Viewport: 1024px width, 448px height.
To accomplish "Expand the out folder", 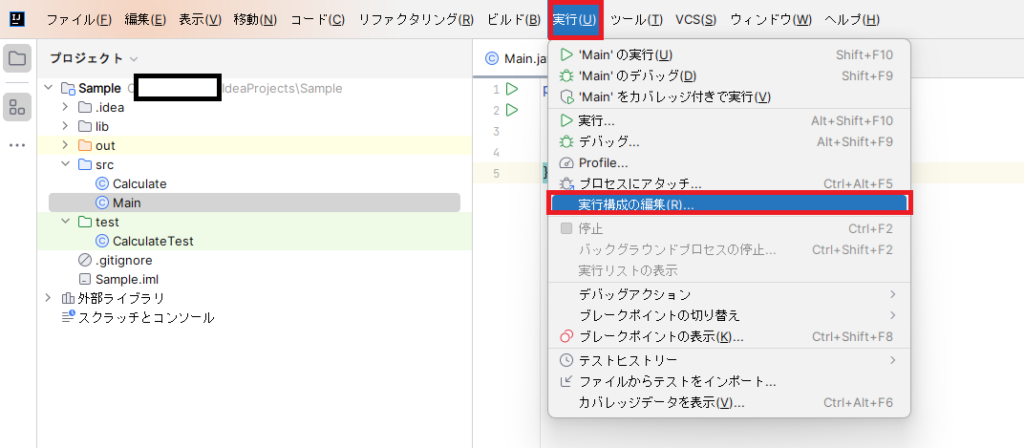I will tap(65, 145).
